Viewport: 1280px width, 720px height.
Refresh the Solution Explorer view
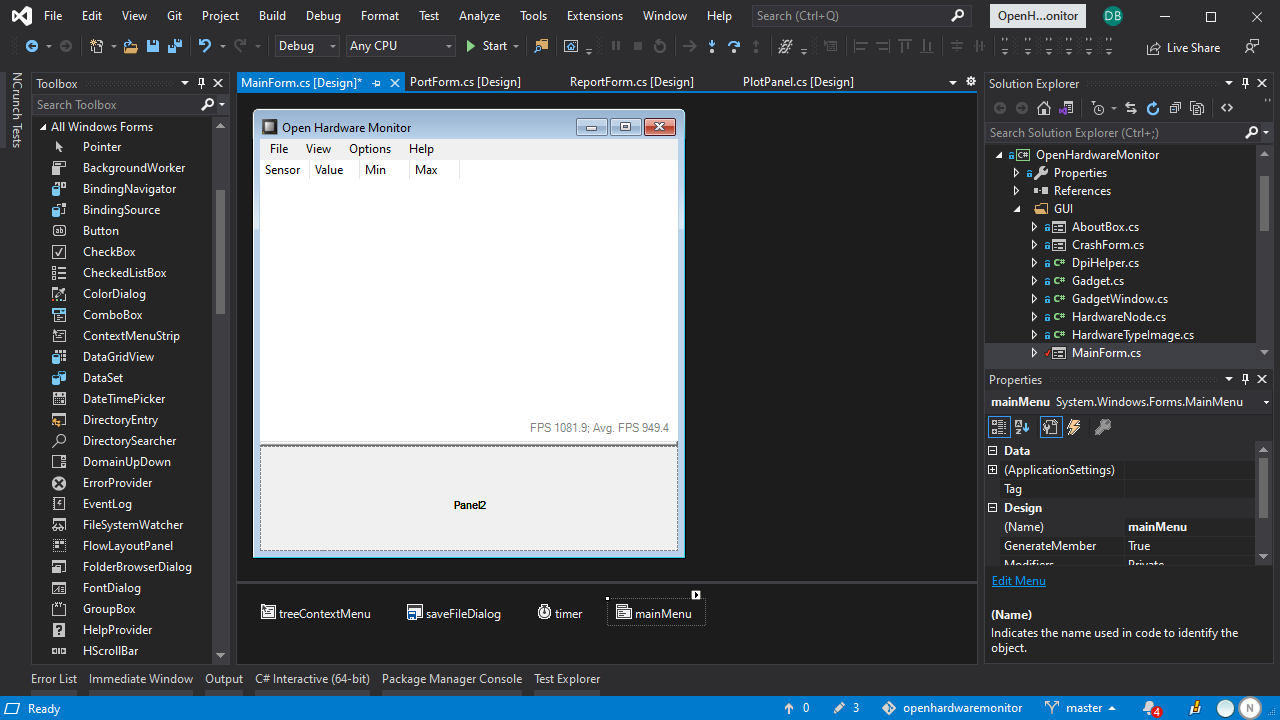click(1153, 108)
